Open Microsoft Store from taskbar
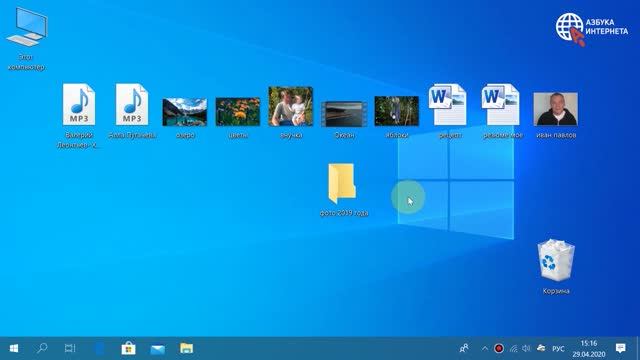The height and width of the screenshot is (360, 640). (128, 348)
